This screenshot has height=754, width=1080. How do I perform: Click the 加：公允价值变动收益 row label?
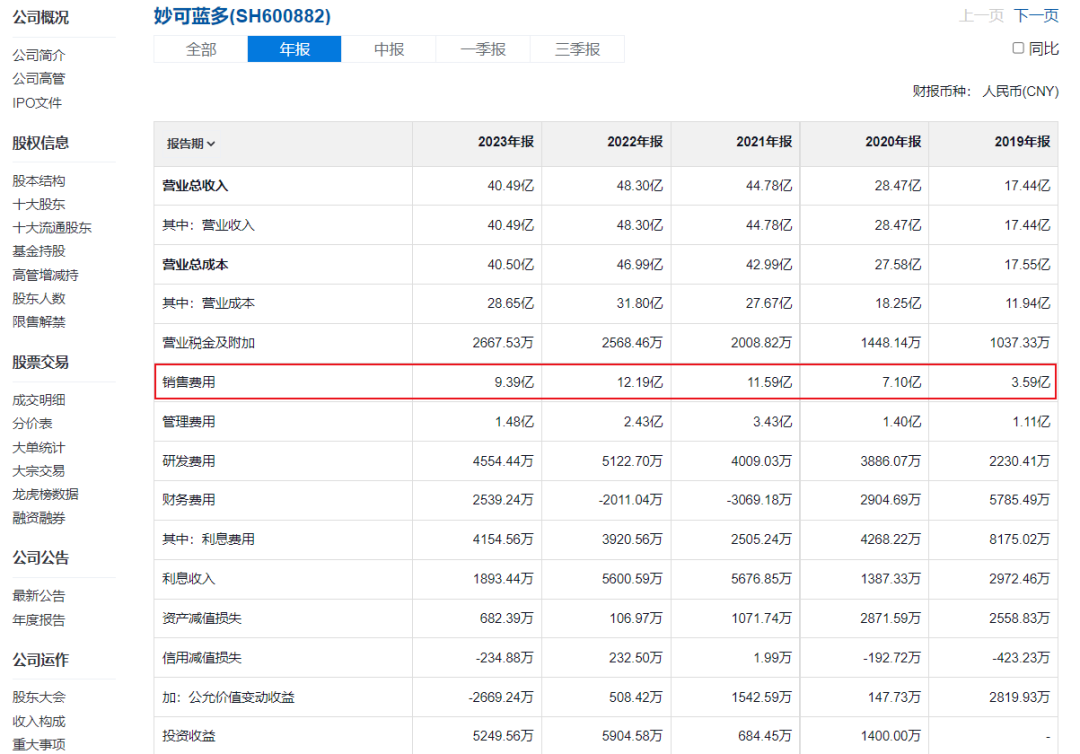pos(228,698)
